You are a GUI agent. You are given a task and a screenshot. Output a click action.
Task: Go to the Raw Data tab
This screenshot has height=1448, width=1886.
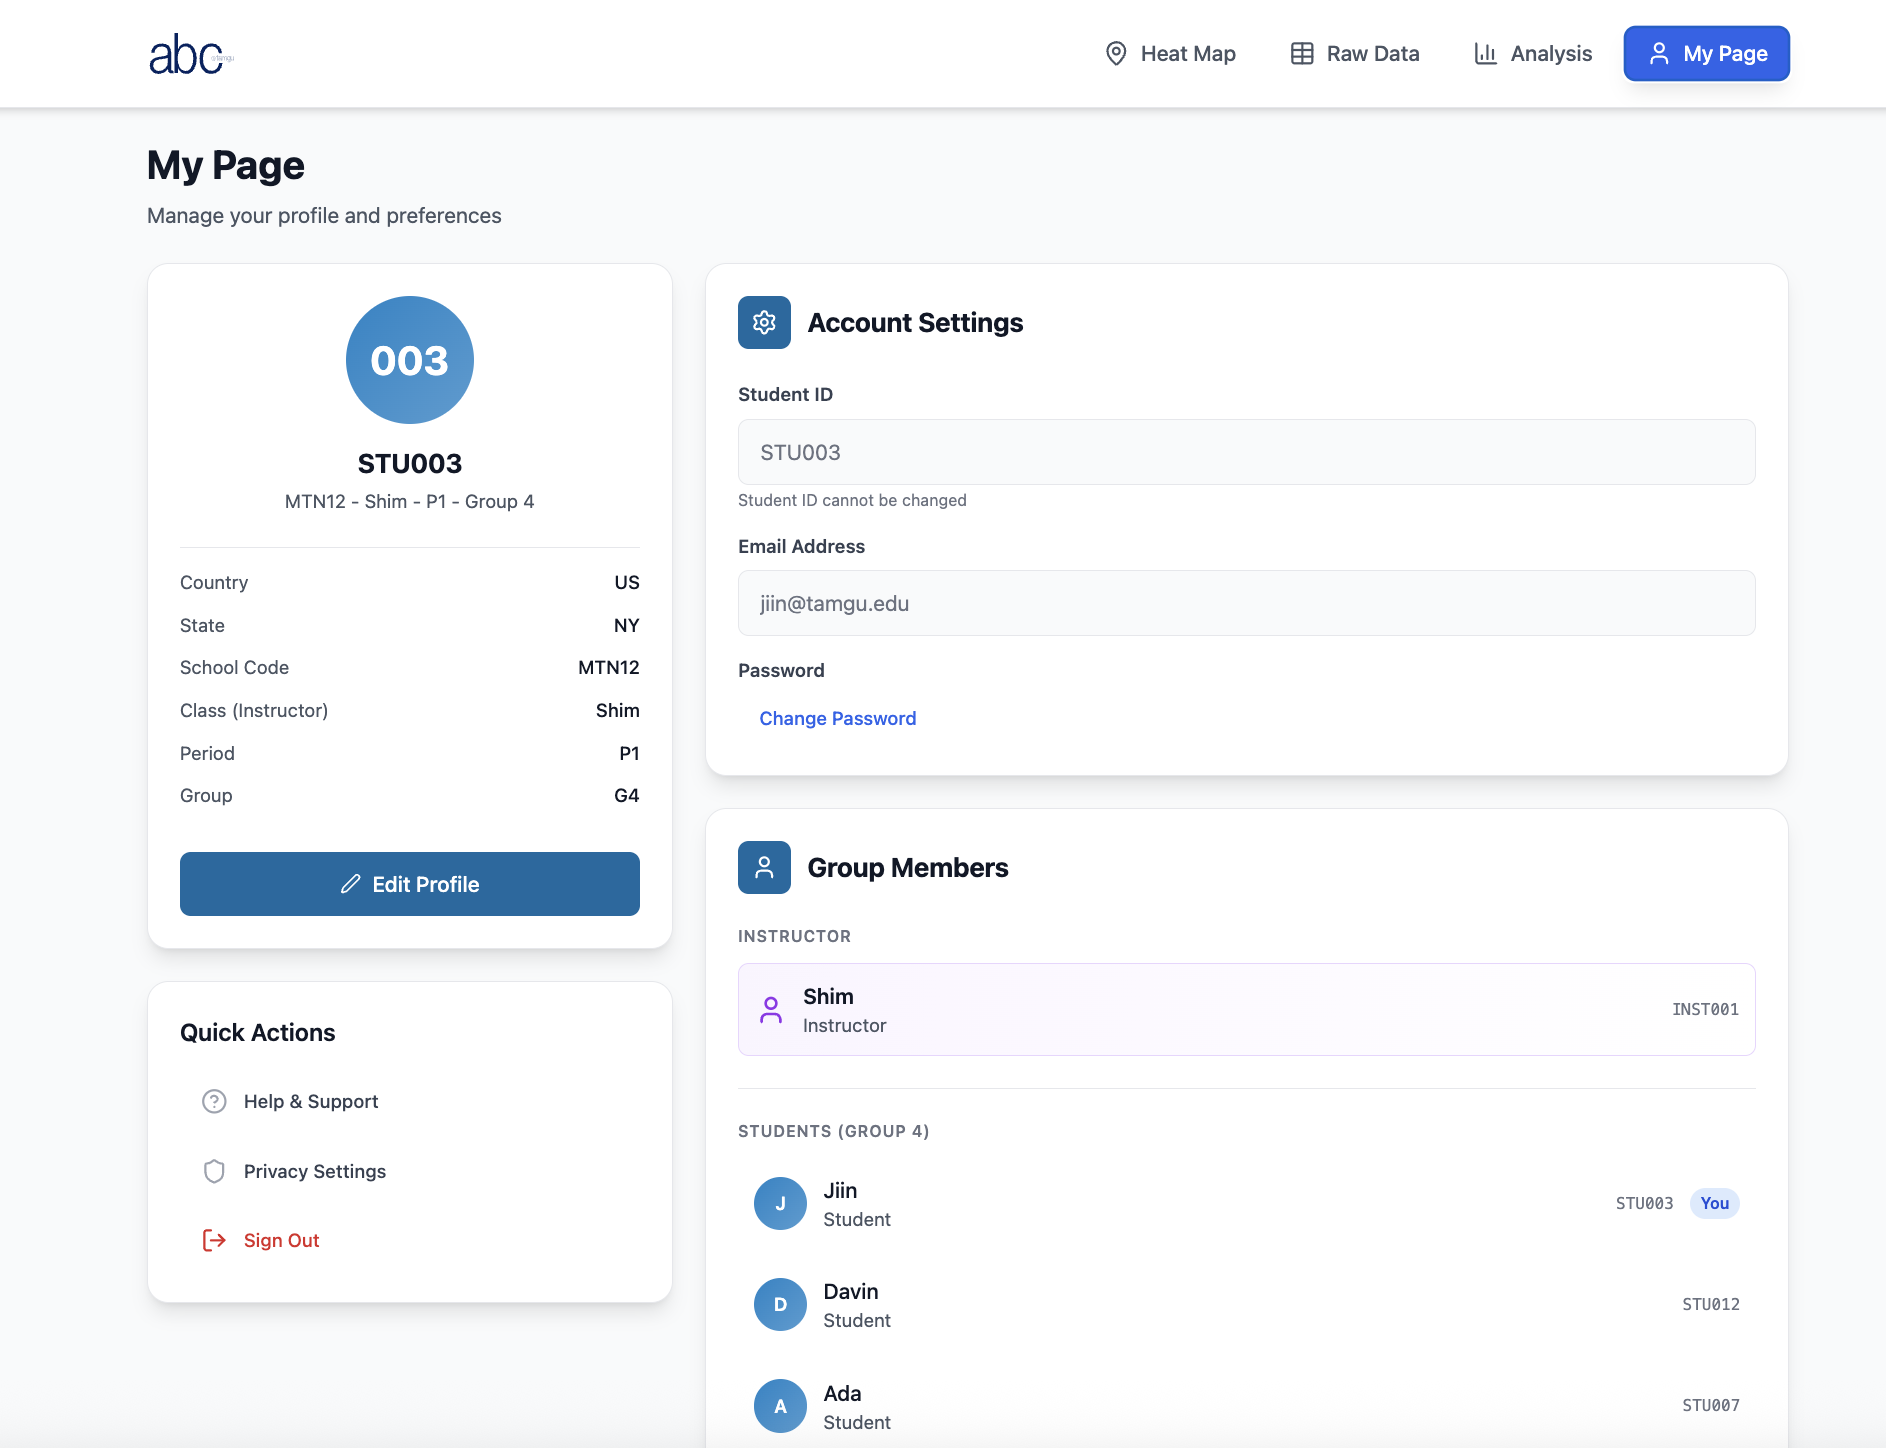click(1355, 54)
